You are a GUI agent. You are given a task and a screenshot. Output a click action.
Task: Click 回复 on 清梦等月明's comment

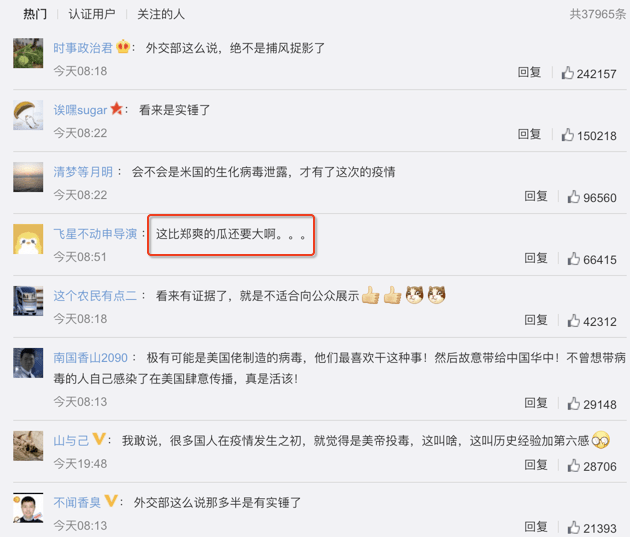536,196
